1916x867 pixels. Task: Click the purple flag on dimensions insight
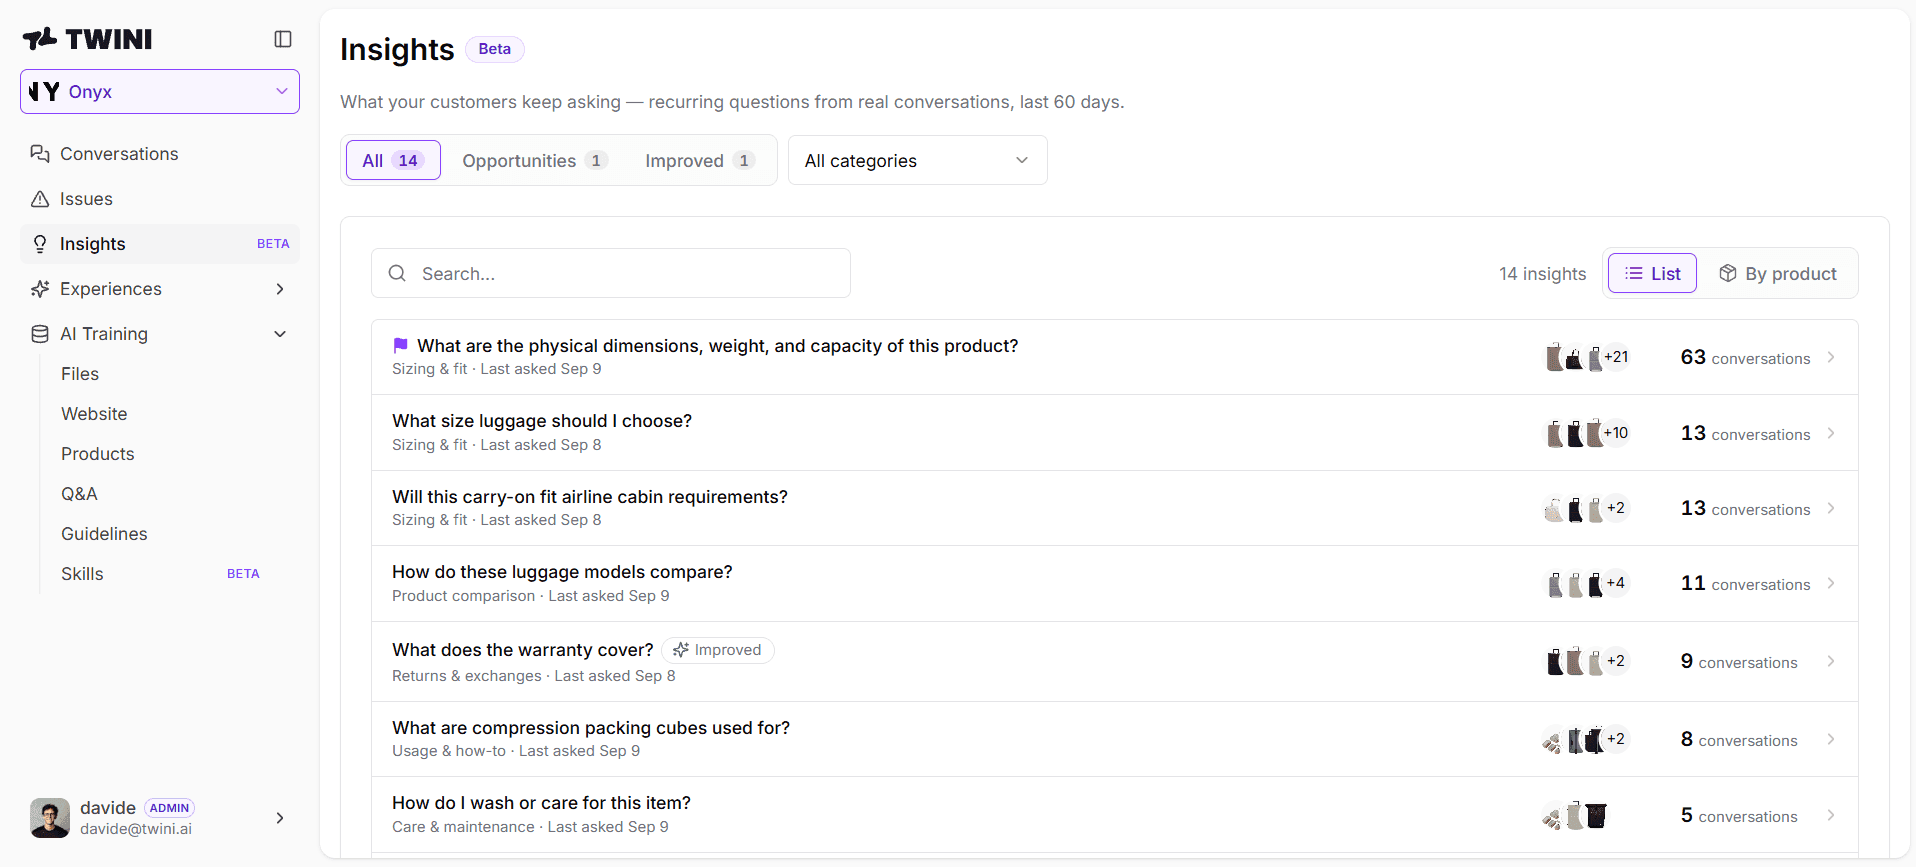[400, 345]
